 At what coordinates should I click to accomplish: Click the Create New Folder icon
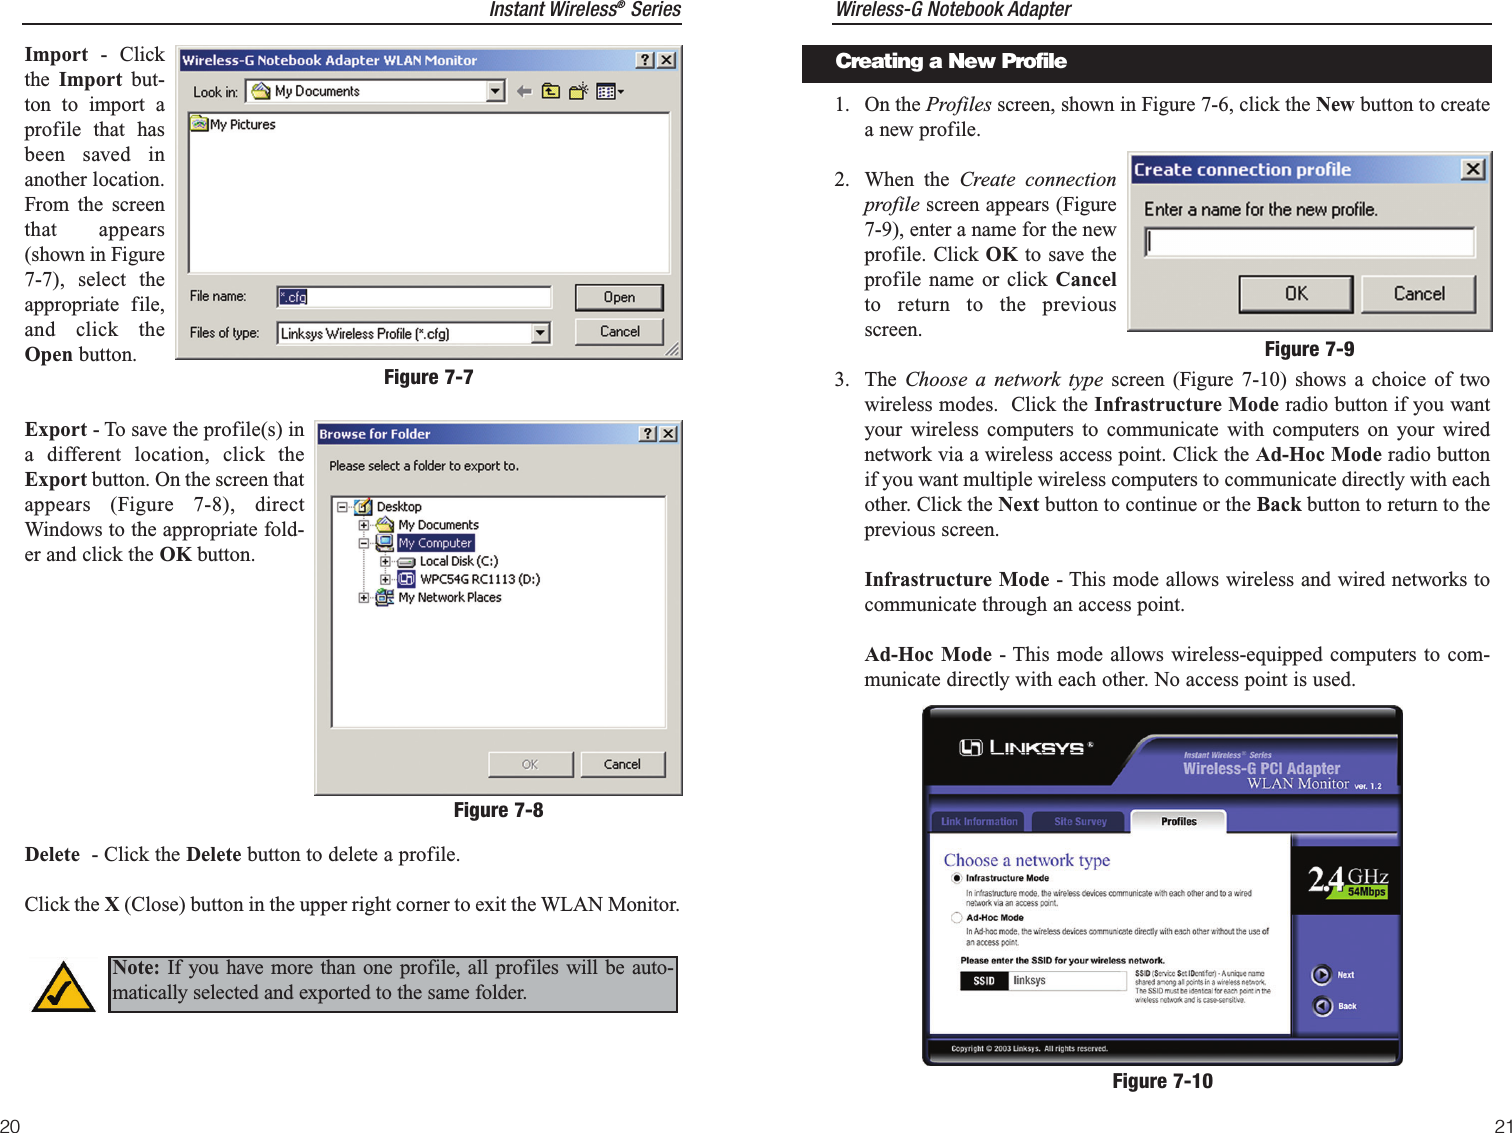click(x=578, y=91)
